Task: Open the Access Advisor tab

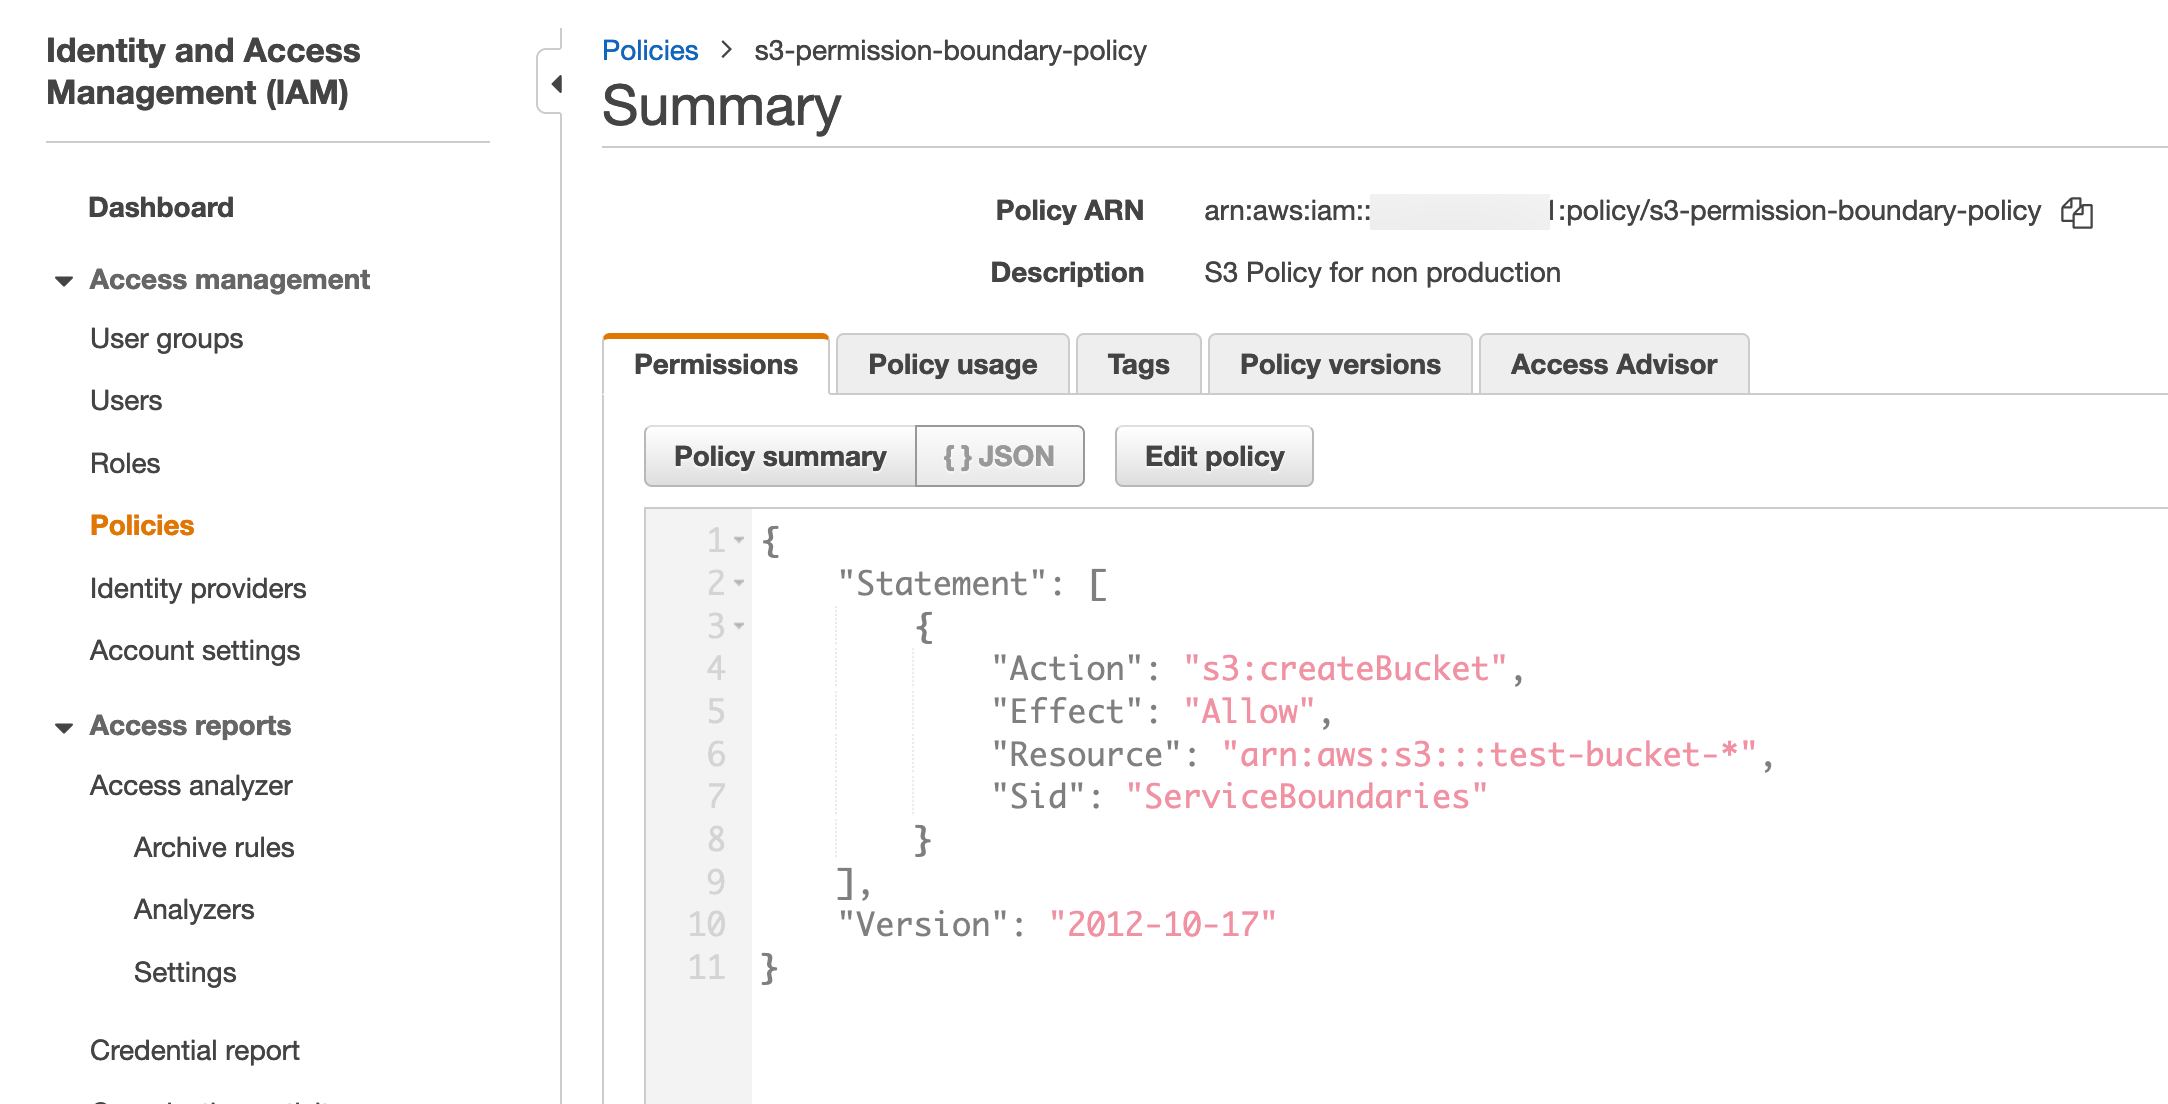Action: click(x=1613, y=365)
